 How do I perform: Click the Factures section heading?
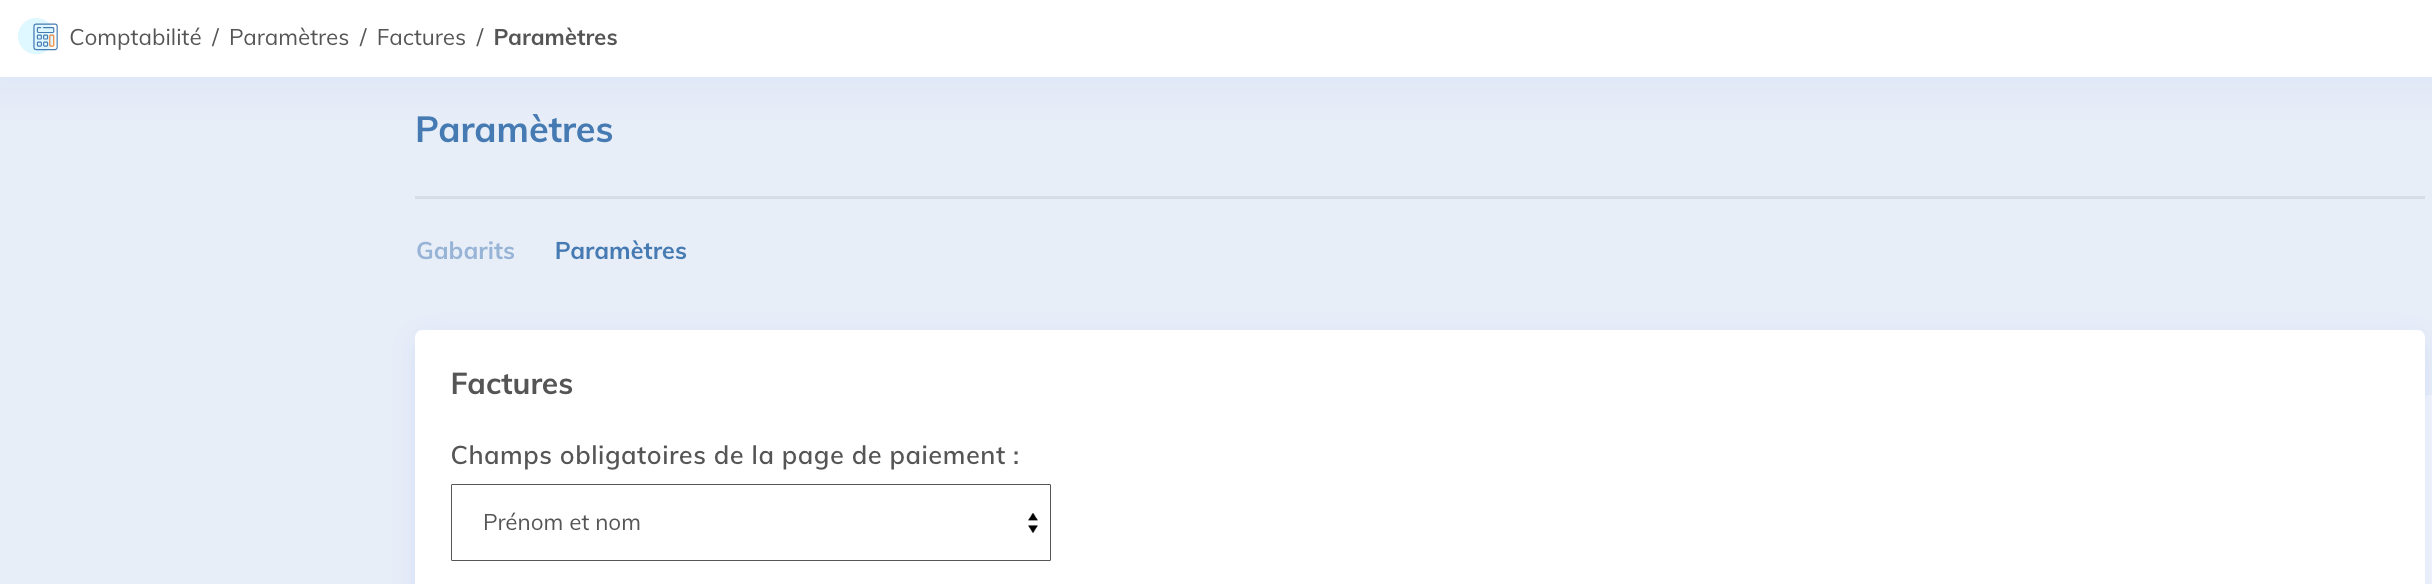[511, 384]
